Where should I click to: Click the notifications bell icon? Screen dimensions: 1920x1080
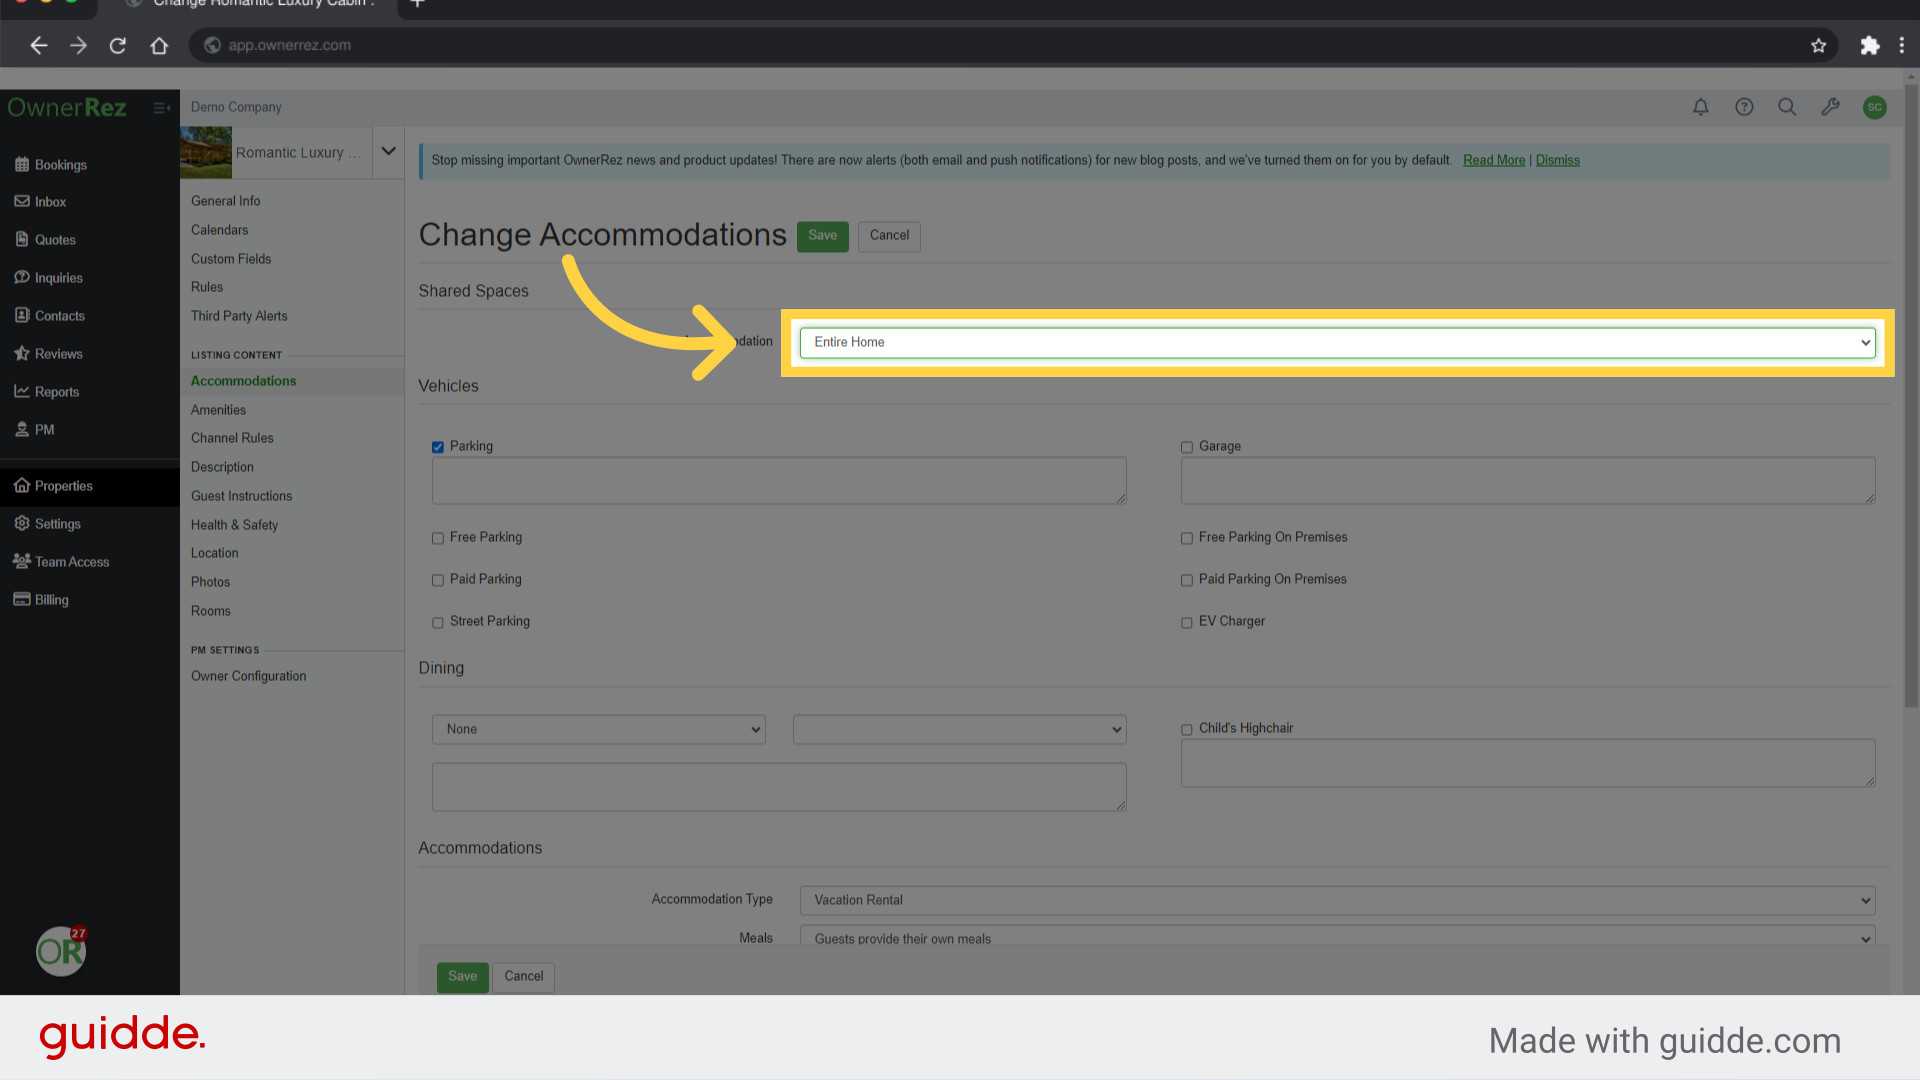pos(1700,107)
